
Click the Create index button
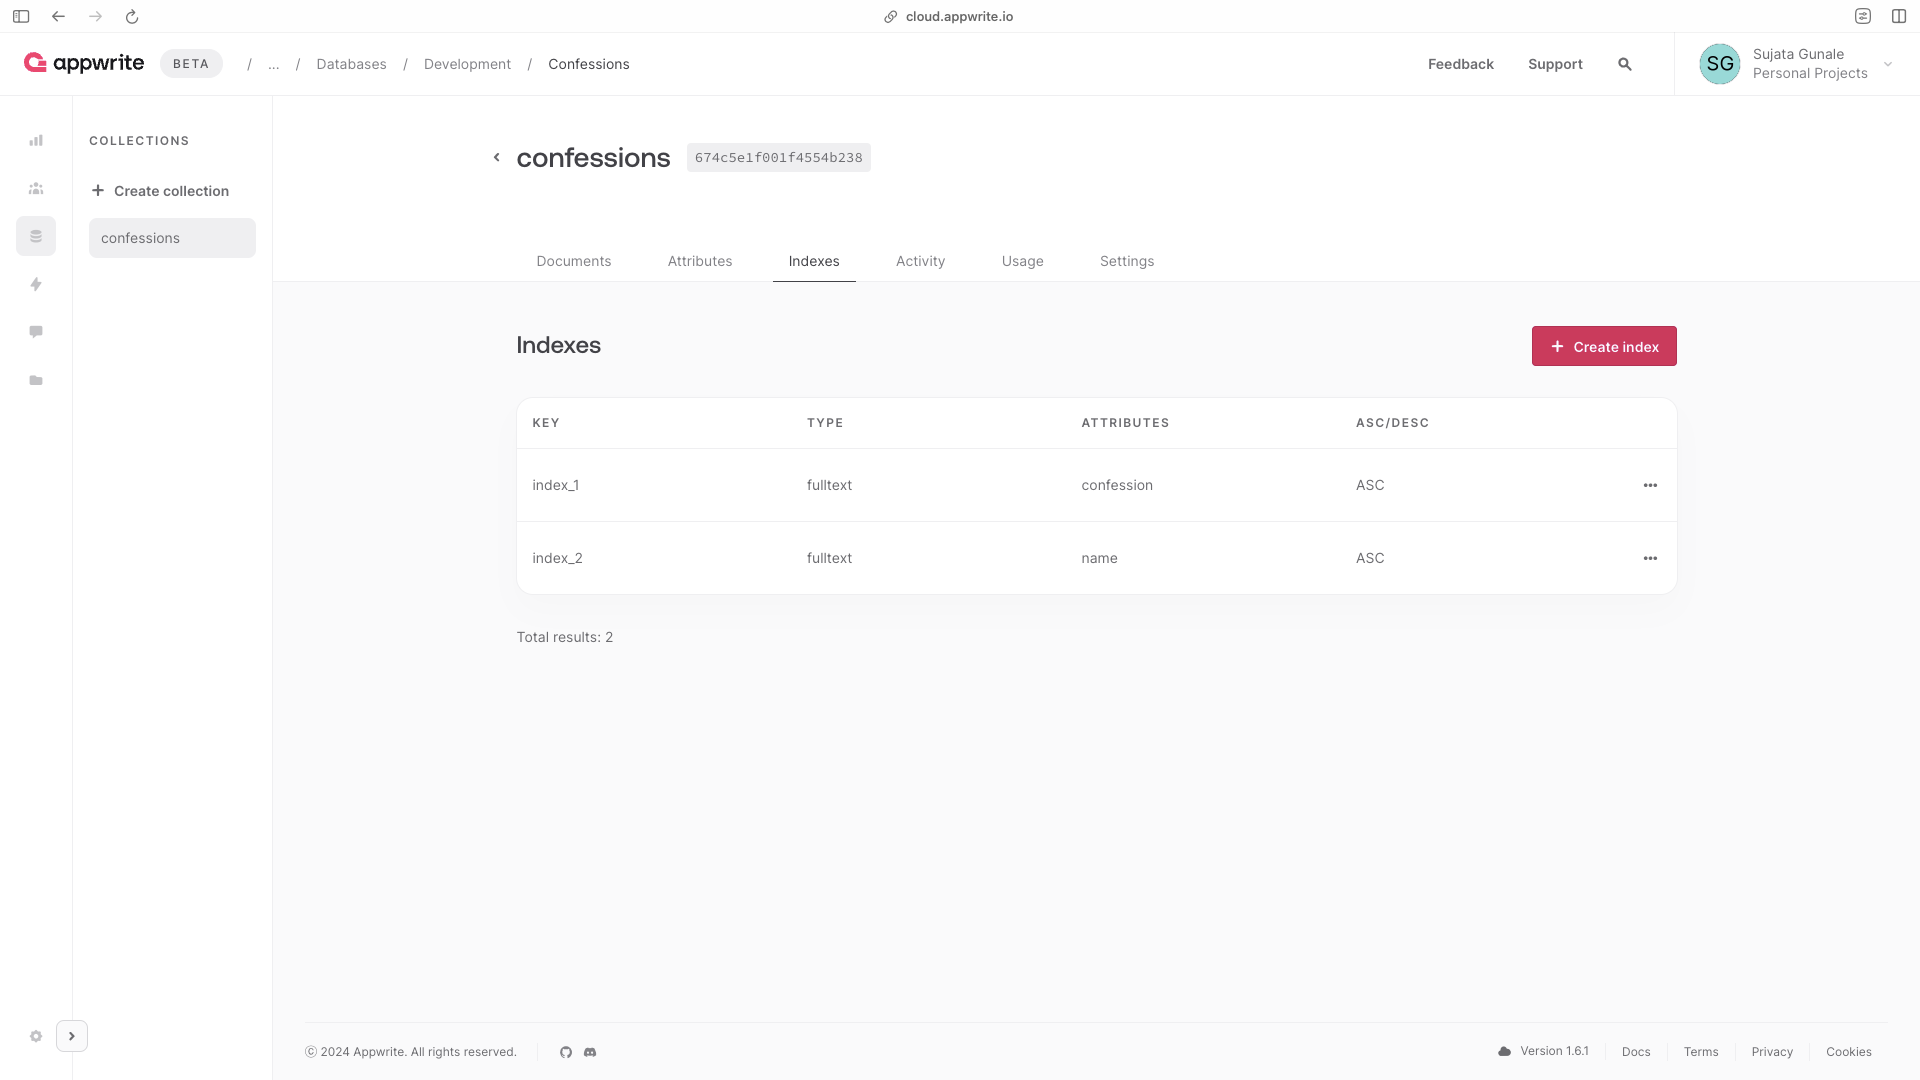pyautogui.click(x=1604, y=347)
